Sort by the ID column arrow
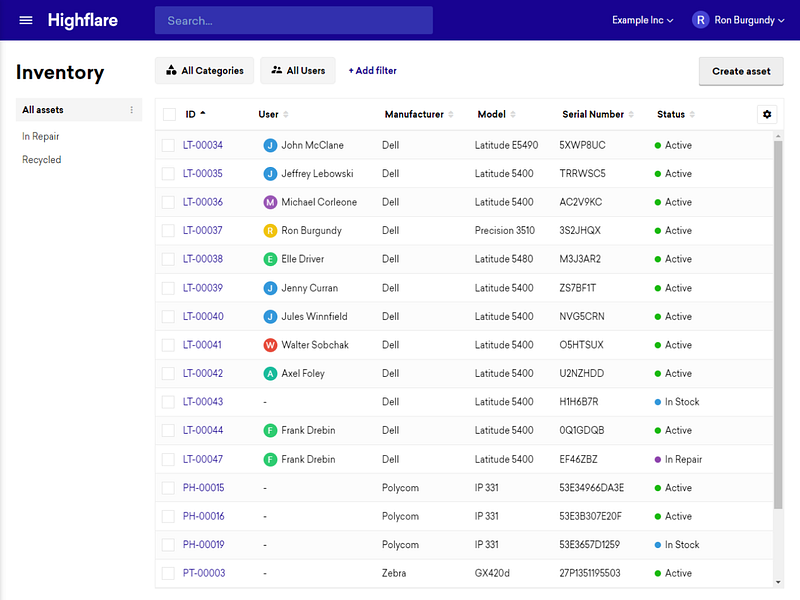 coord(203,113)
